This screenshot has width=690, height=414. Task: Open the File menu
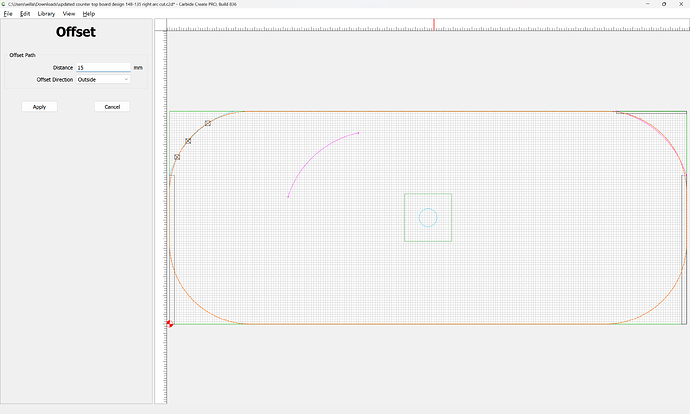(x=8, y=14)
